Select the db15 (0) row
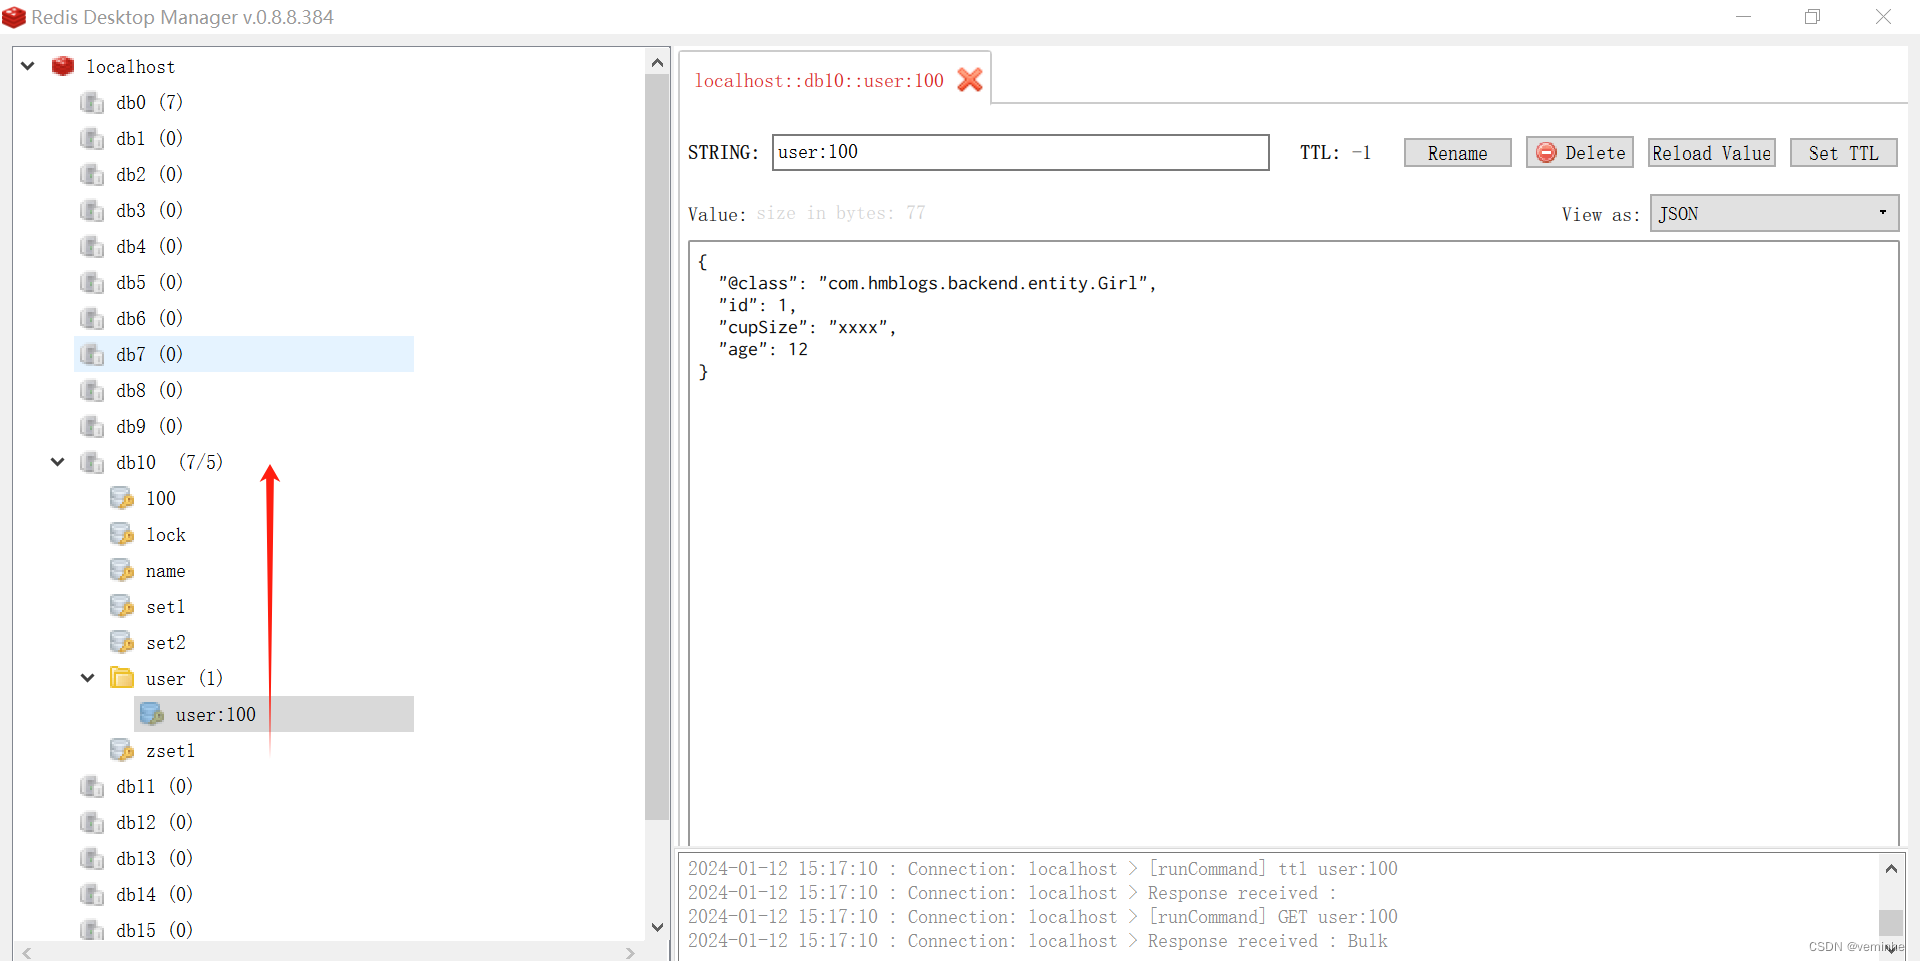This screenshot has height=961, width=1920. 154,930
